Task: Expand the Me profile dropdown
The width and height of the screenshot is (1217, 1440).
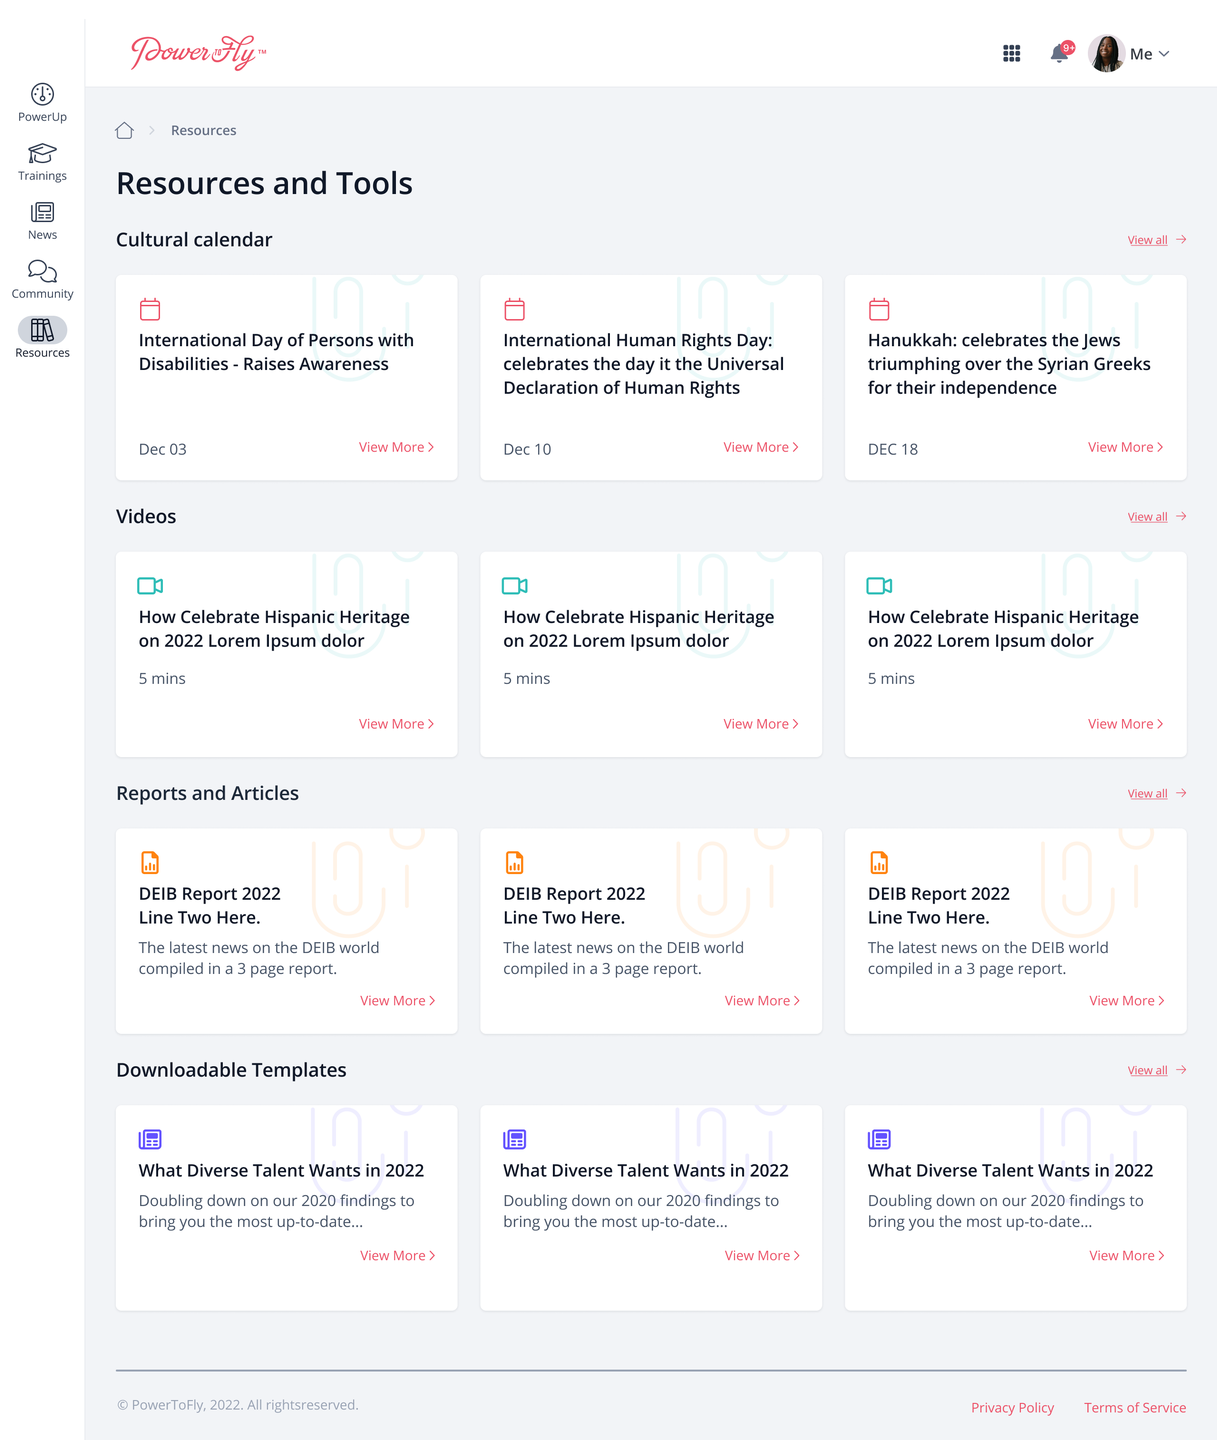Action: (x=1150, y=54)
